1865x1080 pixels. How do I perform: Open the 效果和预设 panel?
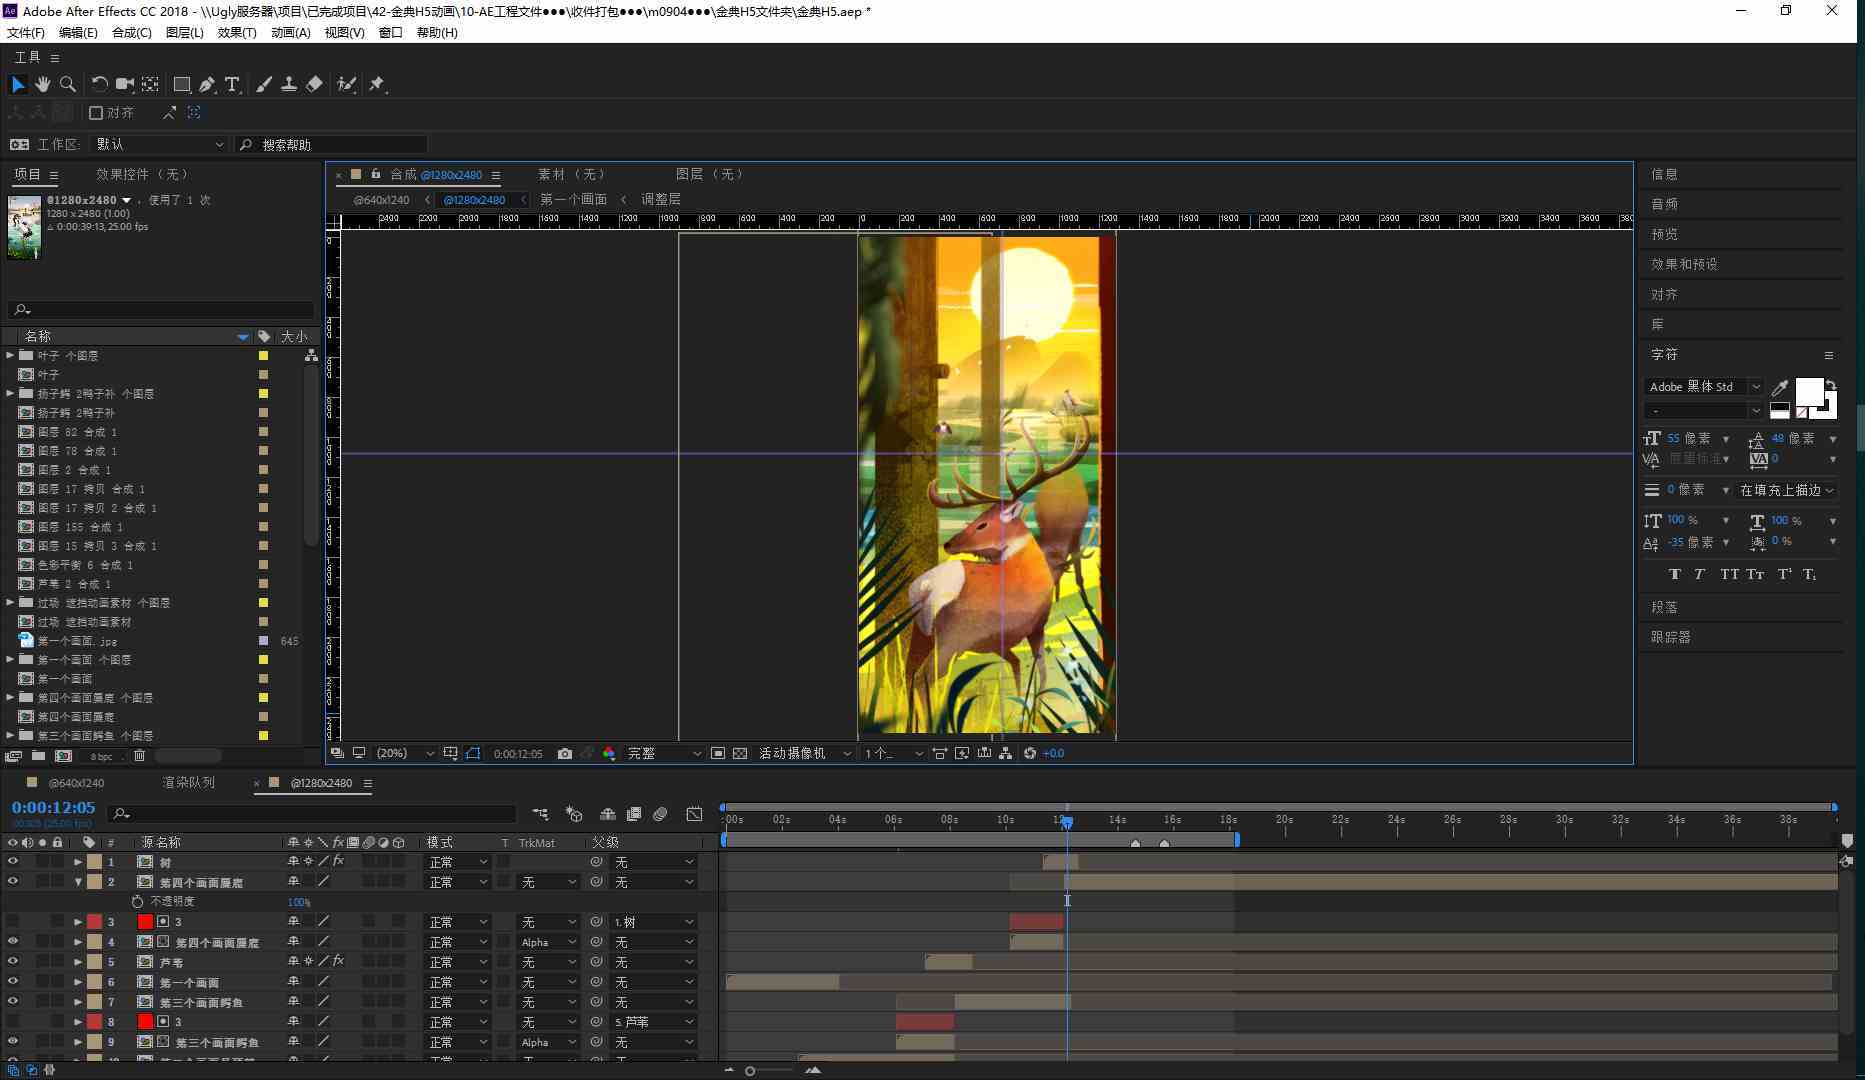point(1684,264)
